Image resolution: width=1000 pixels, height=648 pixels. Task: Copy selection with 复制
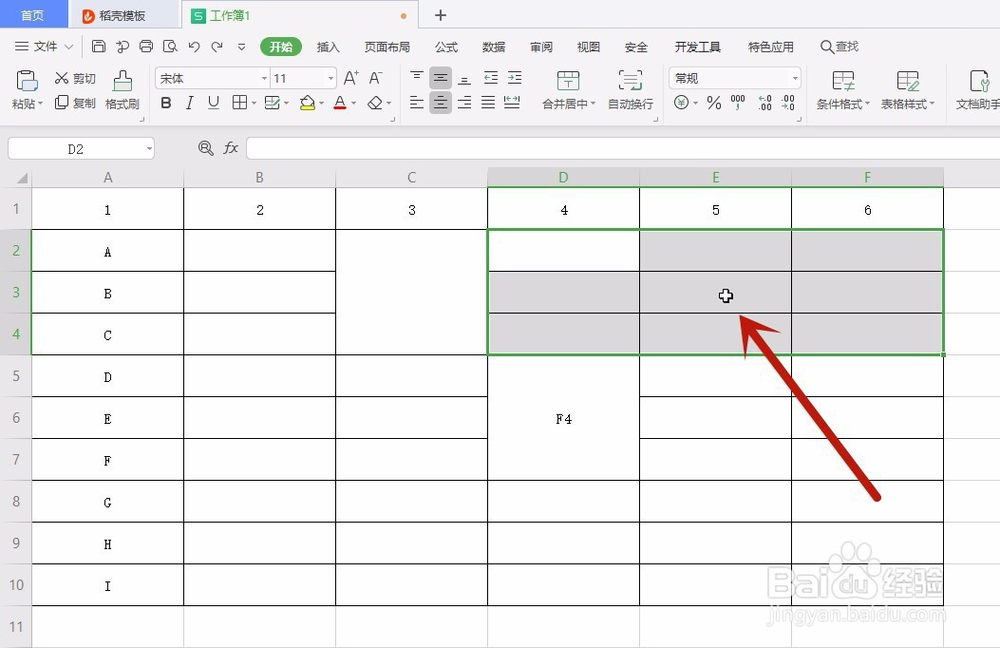tap(75, 103)
